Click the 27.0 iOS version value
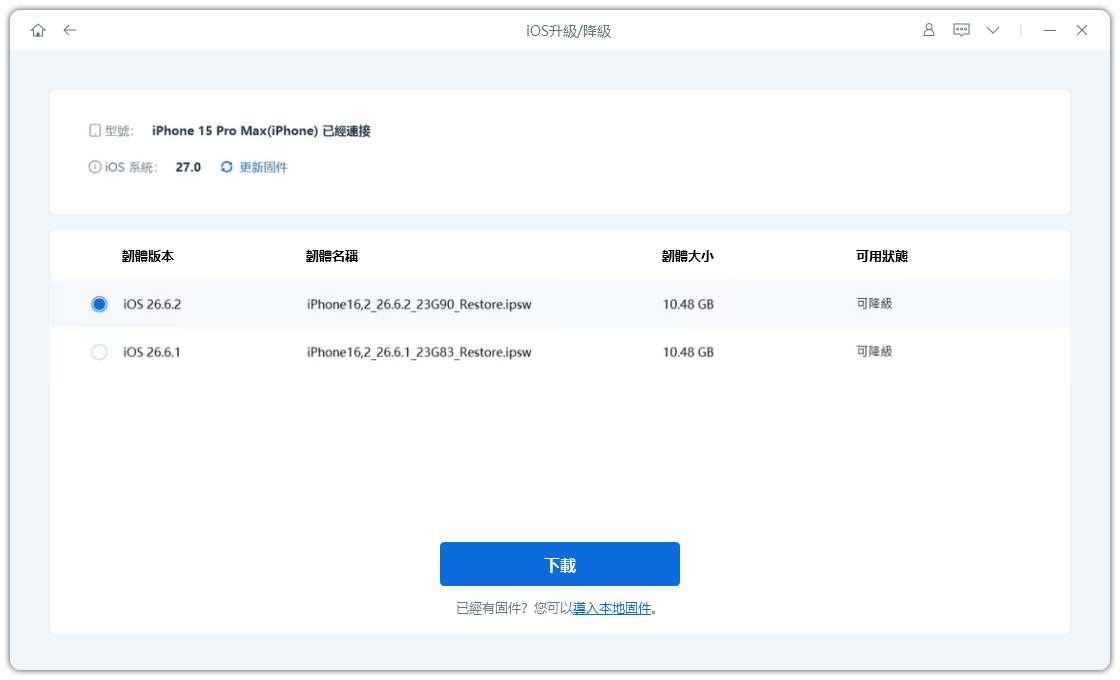The width and height of the screenshot is (1120, 680). (188, 167)
